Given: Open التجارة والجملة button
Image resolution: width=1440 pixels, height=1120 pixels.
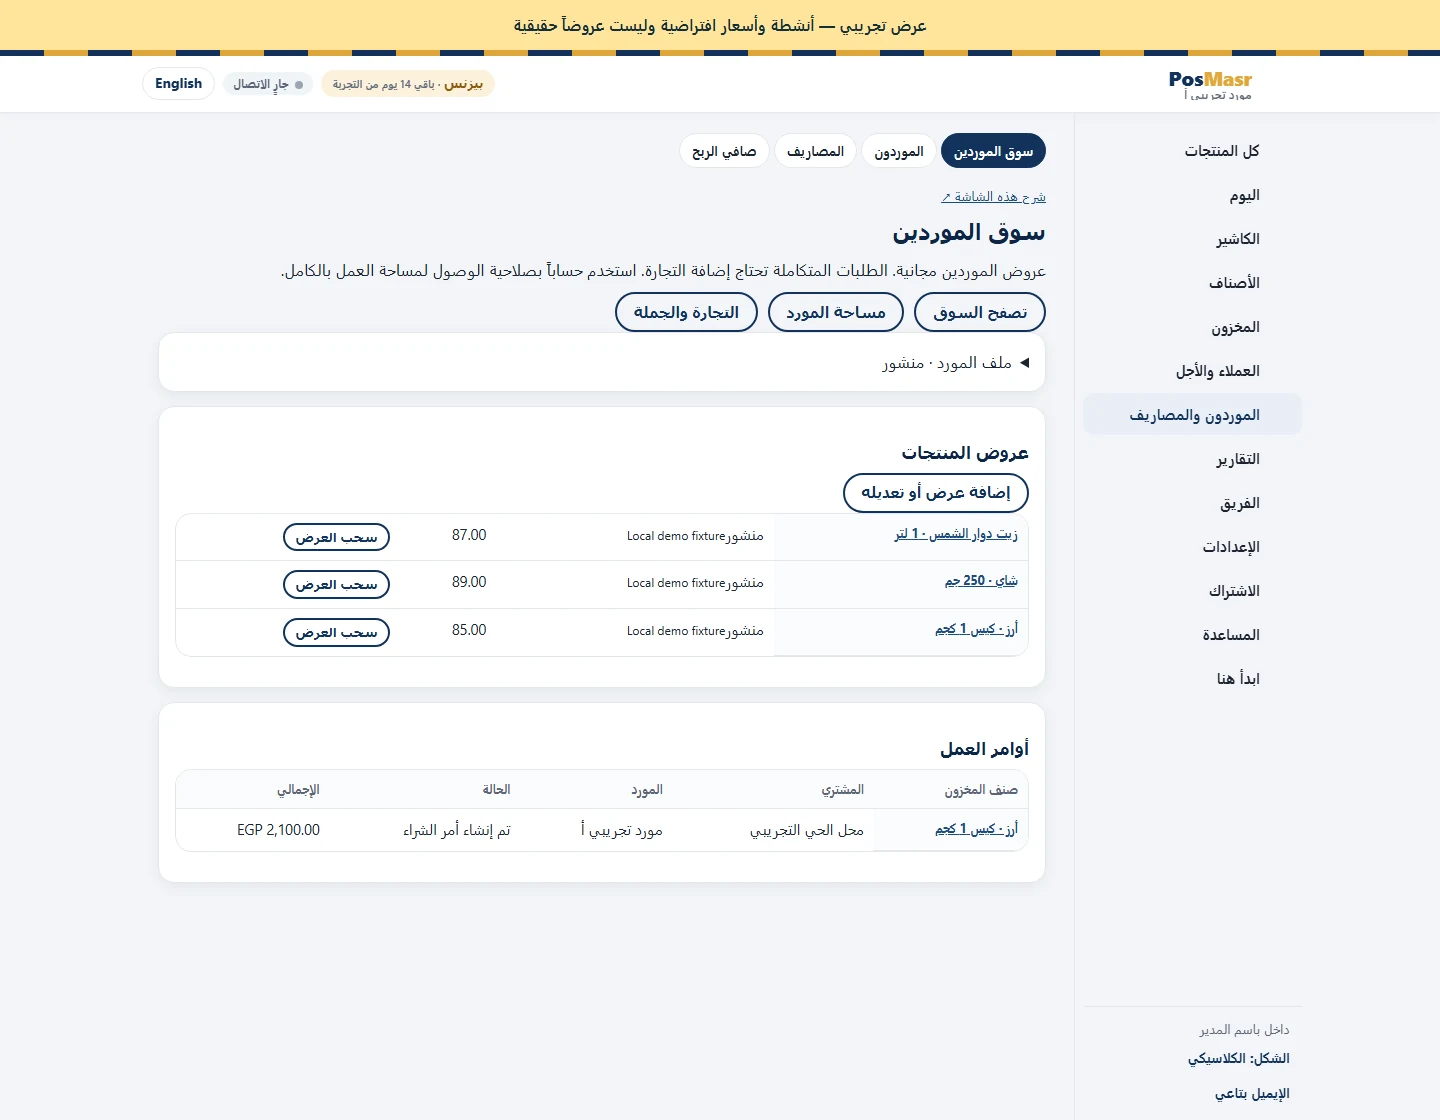Looking at the screenshot, I should pos(686,312).
